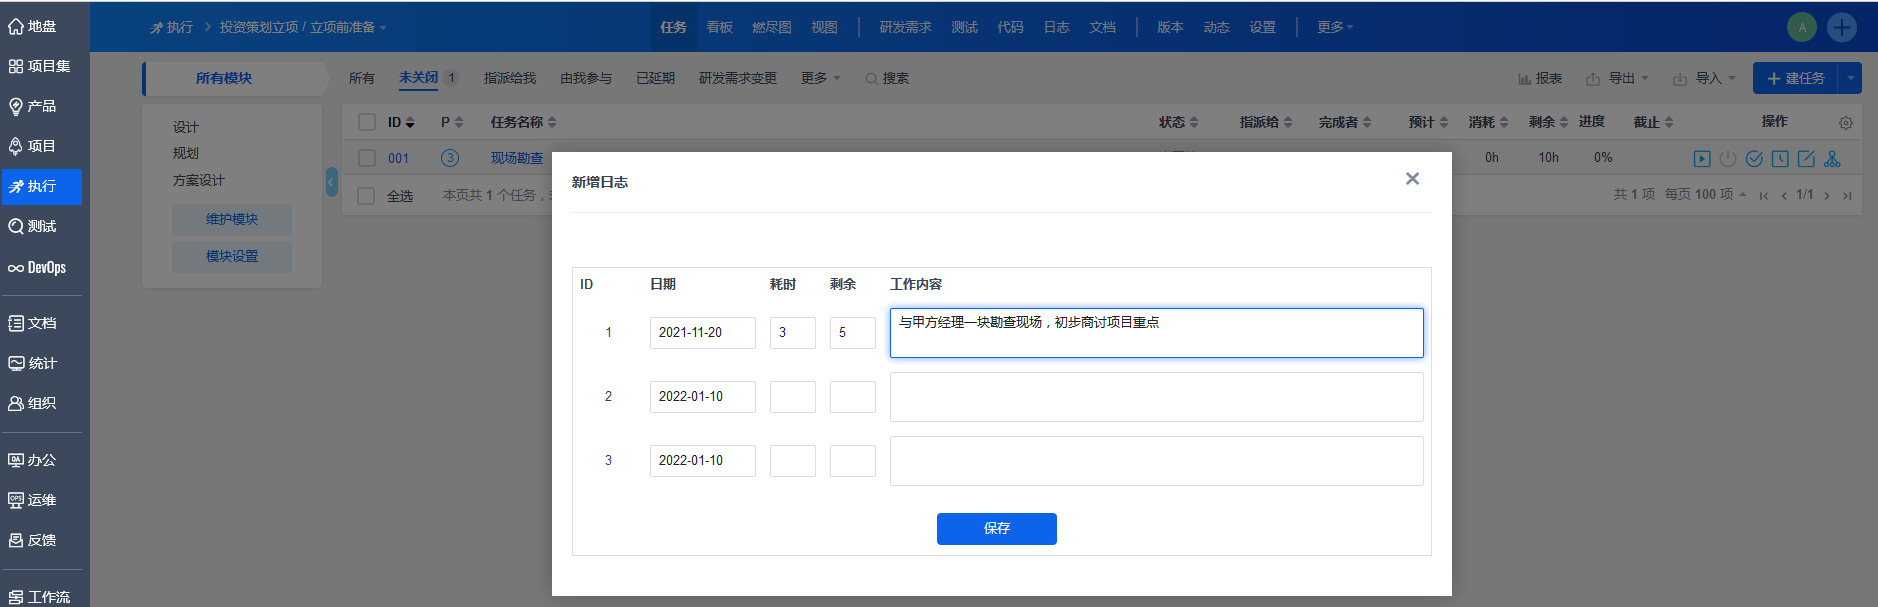Click the round plus icon in header
This screenshot has width=1878, height=607.
[x=1841, y=27]
